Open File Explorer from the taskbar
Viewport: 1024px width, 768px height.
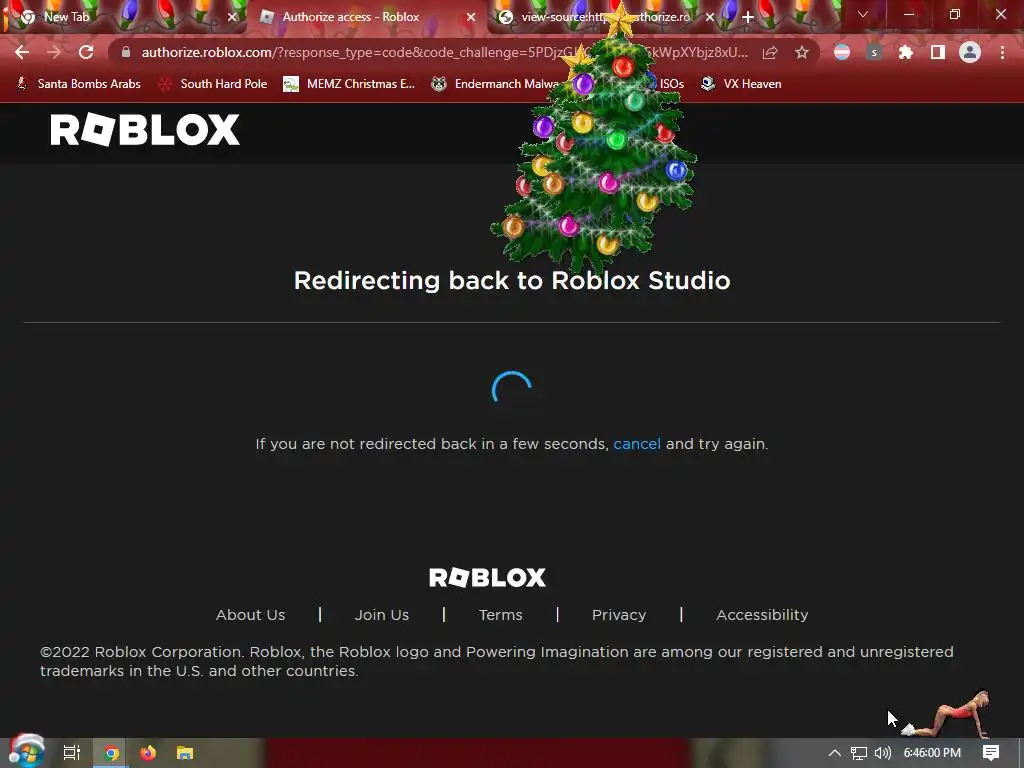pyautogui.click(x=185, y=753)
